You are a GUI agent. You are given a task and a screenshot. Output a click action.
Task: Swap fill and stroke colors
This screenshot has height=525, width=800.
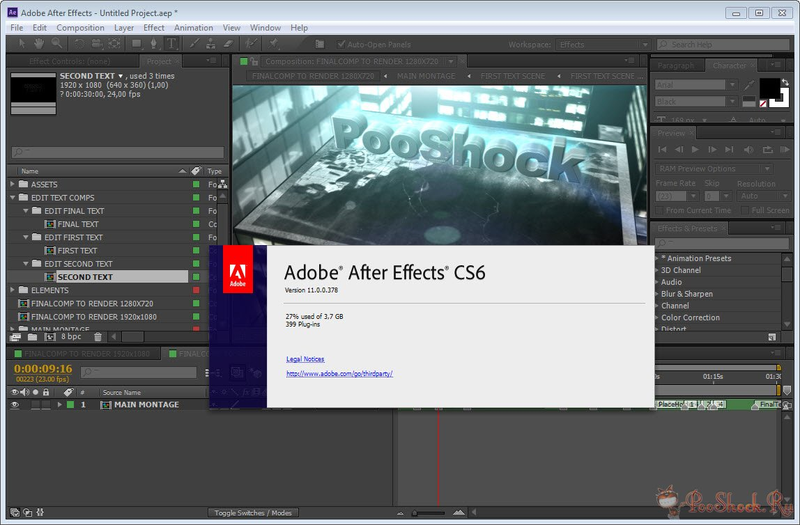pyautogui.click(x=785, y=82)
